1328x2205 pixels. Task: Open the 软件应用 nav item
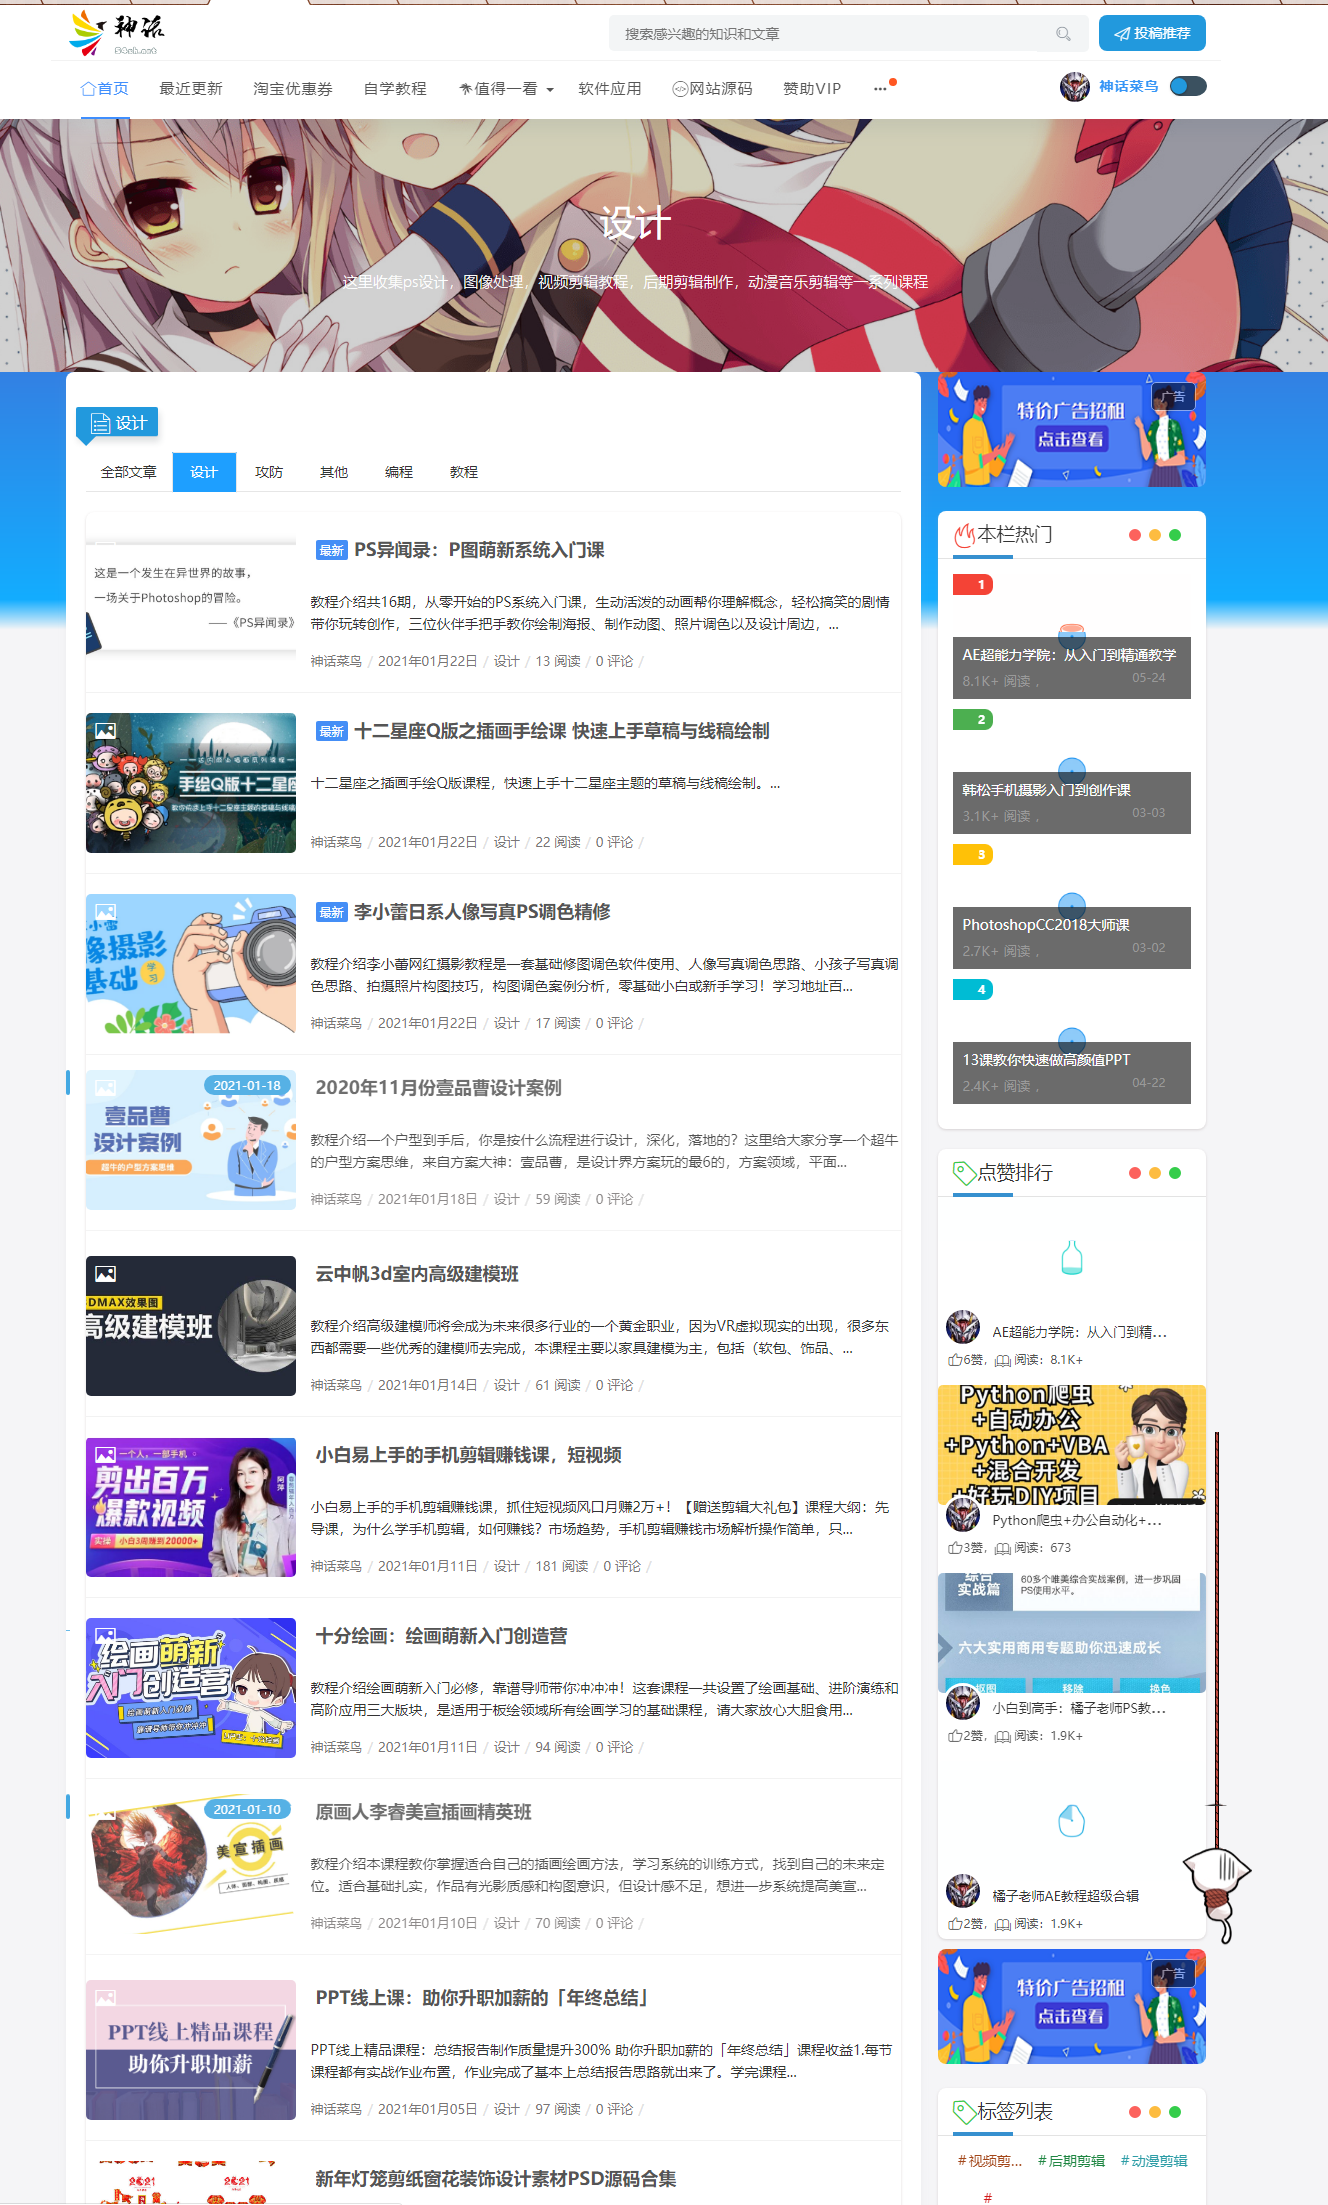[x=610, y=89]
